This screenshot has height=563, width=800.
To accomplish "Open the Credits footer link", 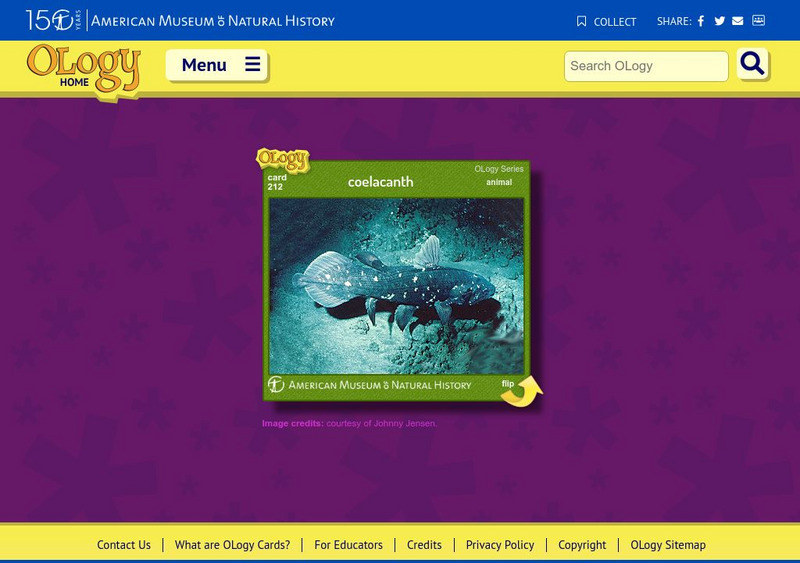I will pos(424,545).
